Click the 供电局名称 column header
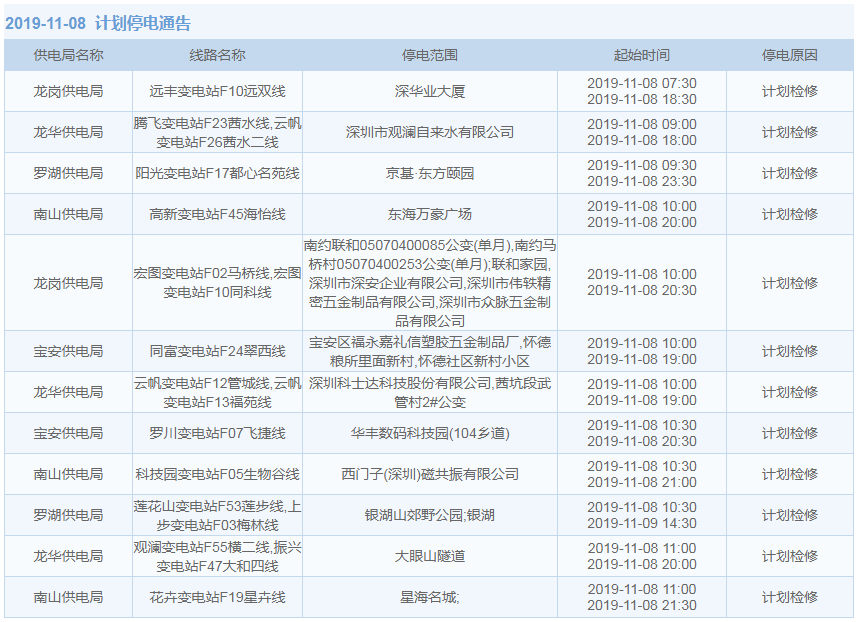Screen dimensions: 859x622 (x=68, y=55)
